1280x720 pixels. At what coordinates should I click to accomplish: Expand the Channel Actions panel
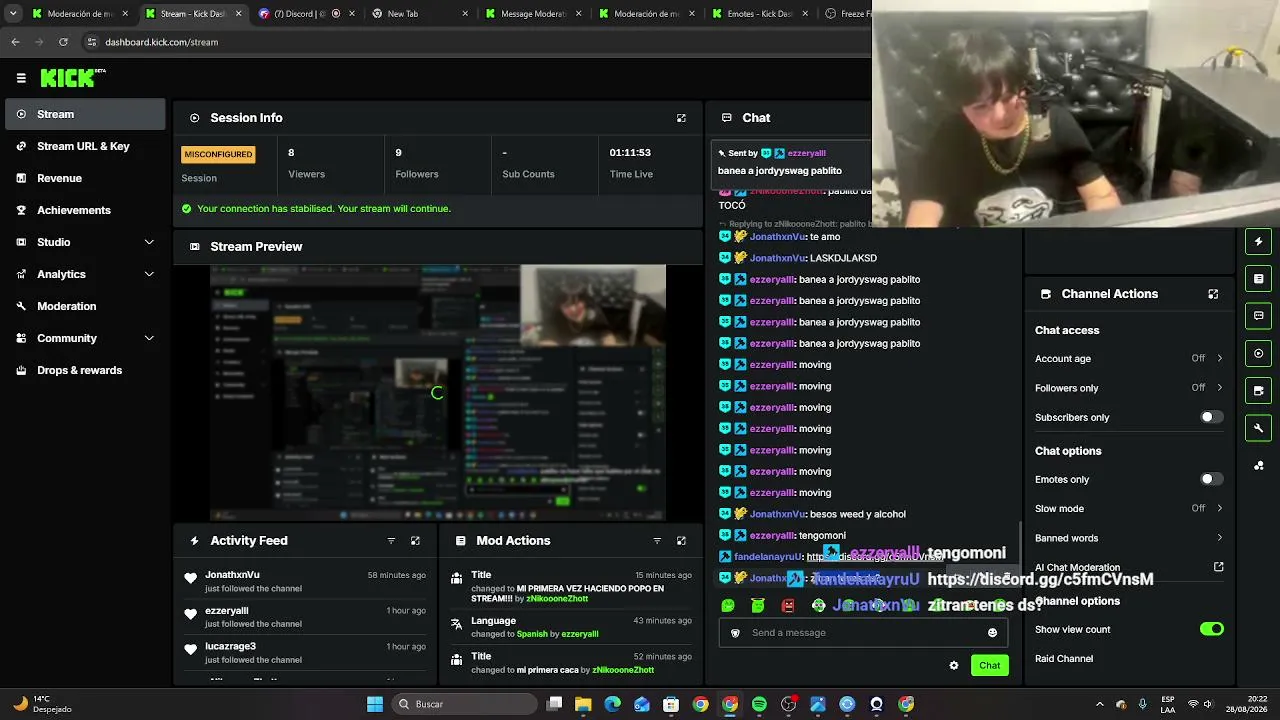pos(1213,294)
